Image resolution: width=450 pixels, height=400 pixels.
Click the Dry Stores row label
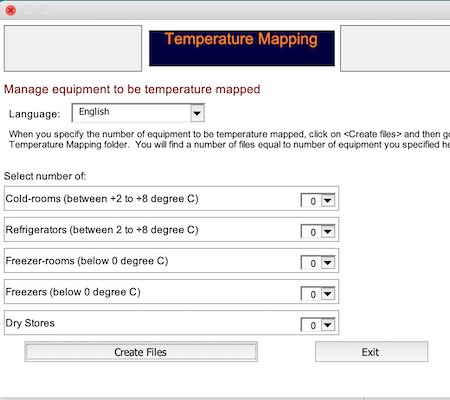point(30,323)
